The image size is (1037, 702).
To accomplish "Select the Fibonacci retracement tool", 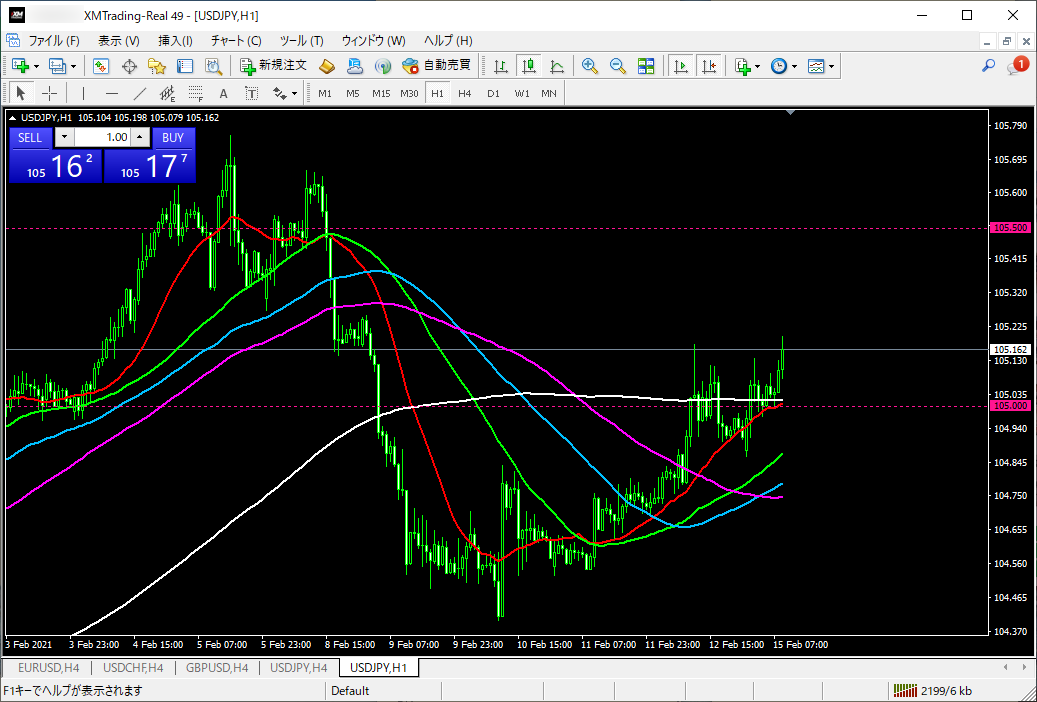I will click(x=195, y=93).
